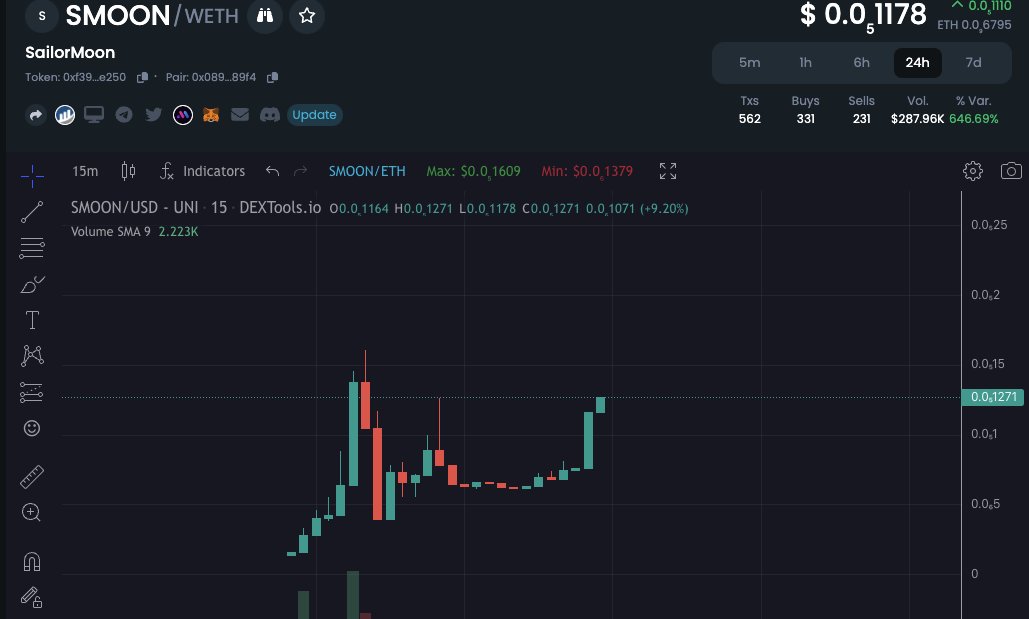This screenshot has width=1029, height=619.
Task: Click the 646.69% variation value
Action: [x=974, y=119]
